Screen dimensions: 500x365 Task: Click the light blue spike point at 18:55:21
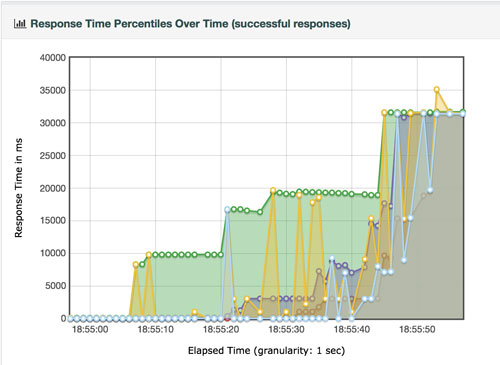[227, 210]
